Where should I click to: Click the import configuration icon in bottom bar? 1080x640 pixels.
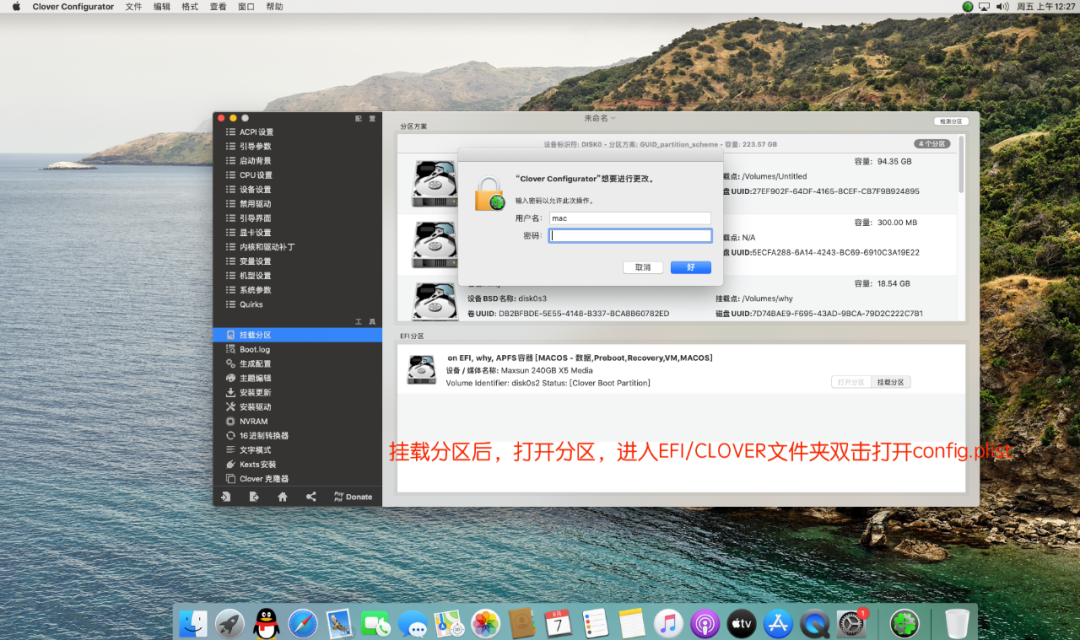pos(226,497)
